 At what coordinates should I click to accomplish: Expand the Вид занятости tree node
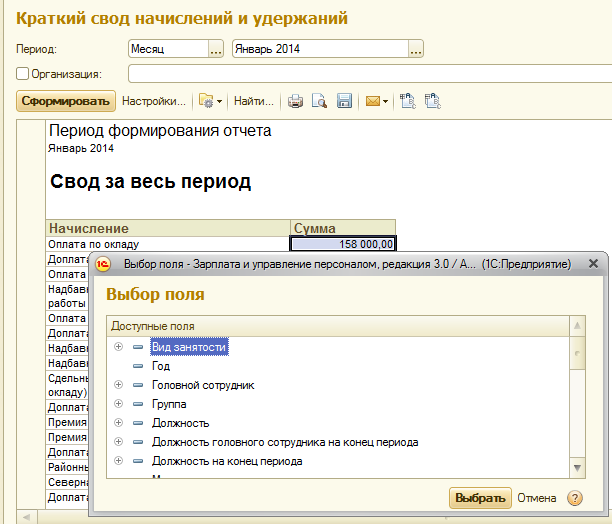click(118, 347)
